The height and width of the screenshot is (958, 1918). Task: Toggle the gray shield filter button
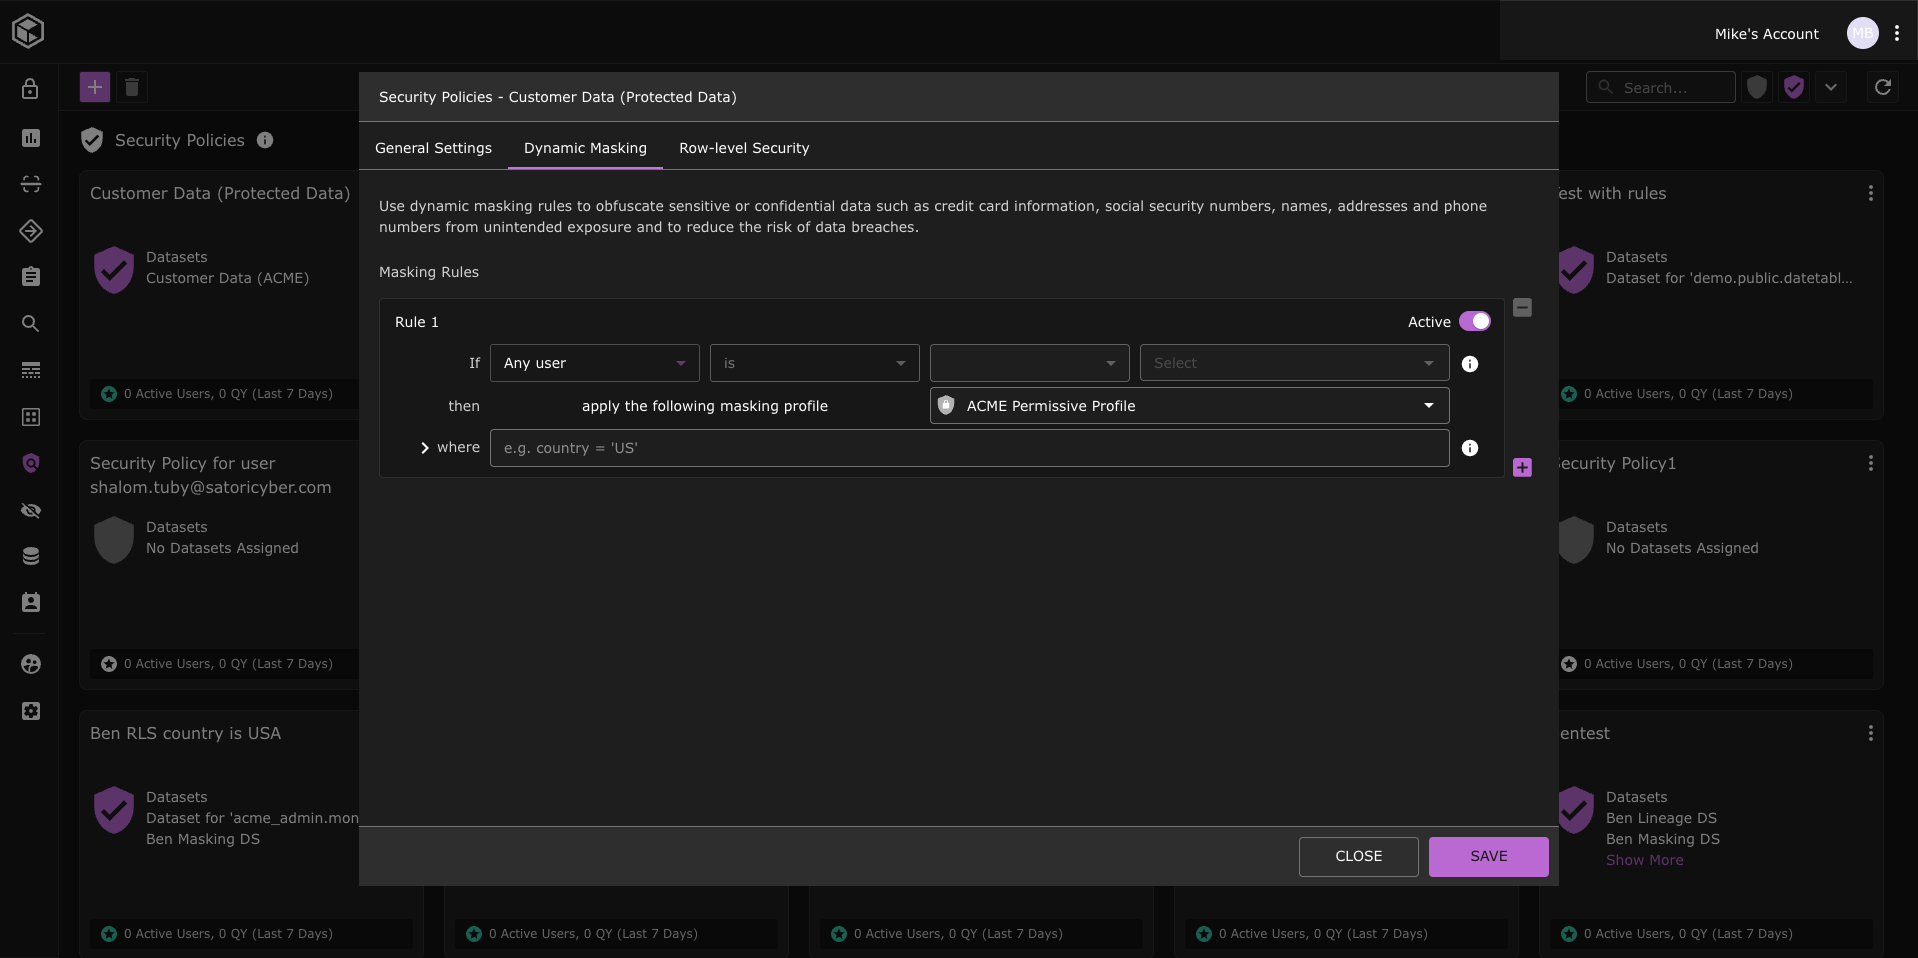(x=1756, y=87)
